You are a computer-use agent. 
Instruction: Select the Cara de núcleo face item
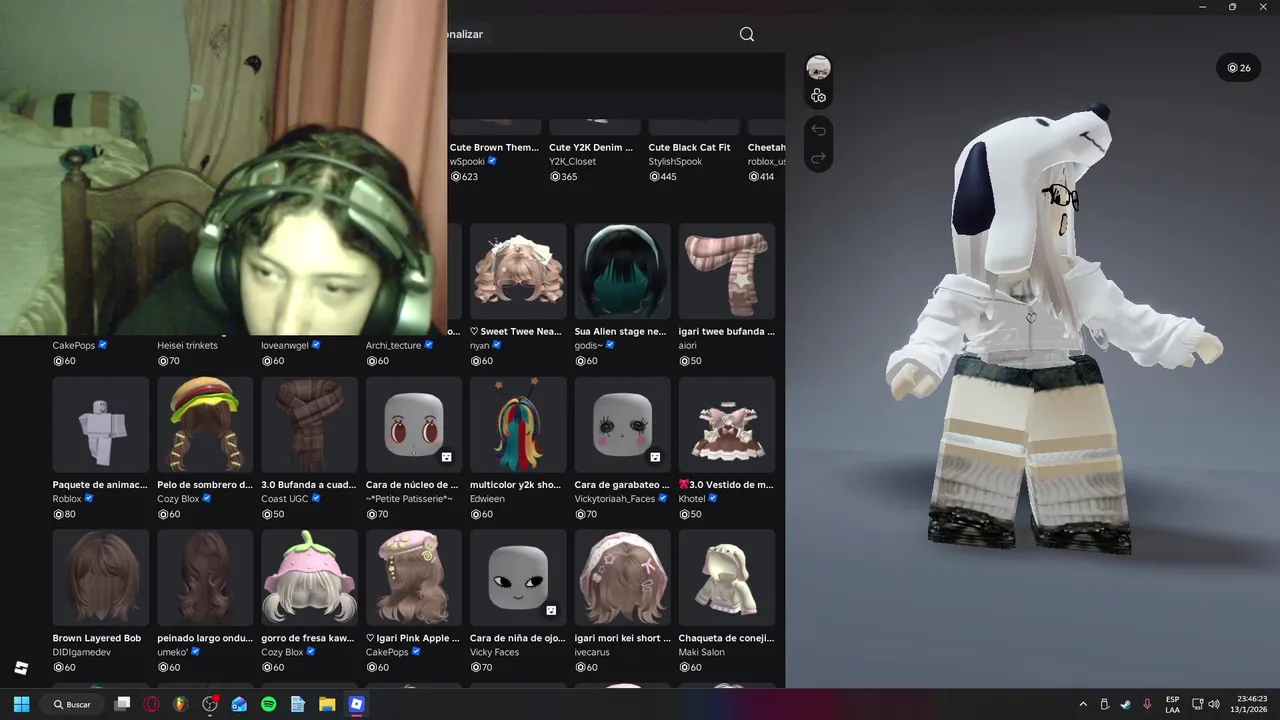point(414,424)
